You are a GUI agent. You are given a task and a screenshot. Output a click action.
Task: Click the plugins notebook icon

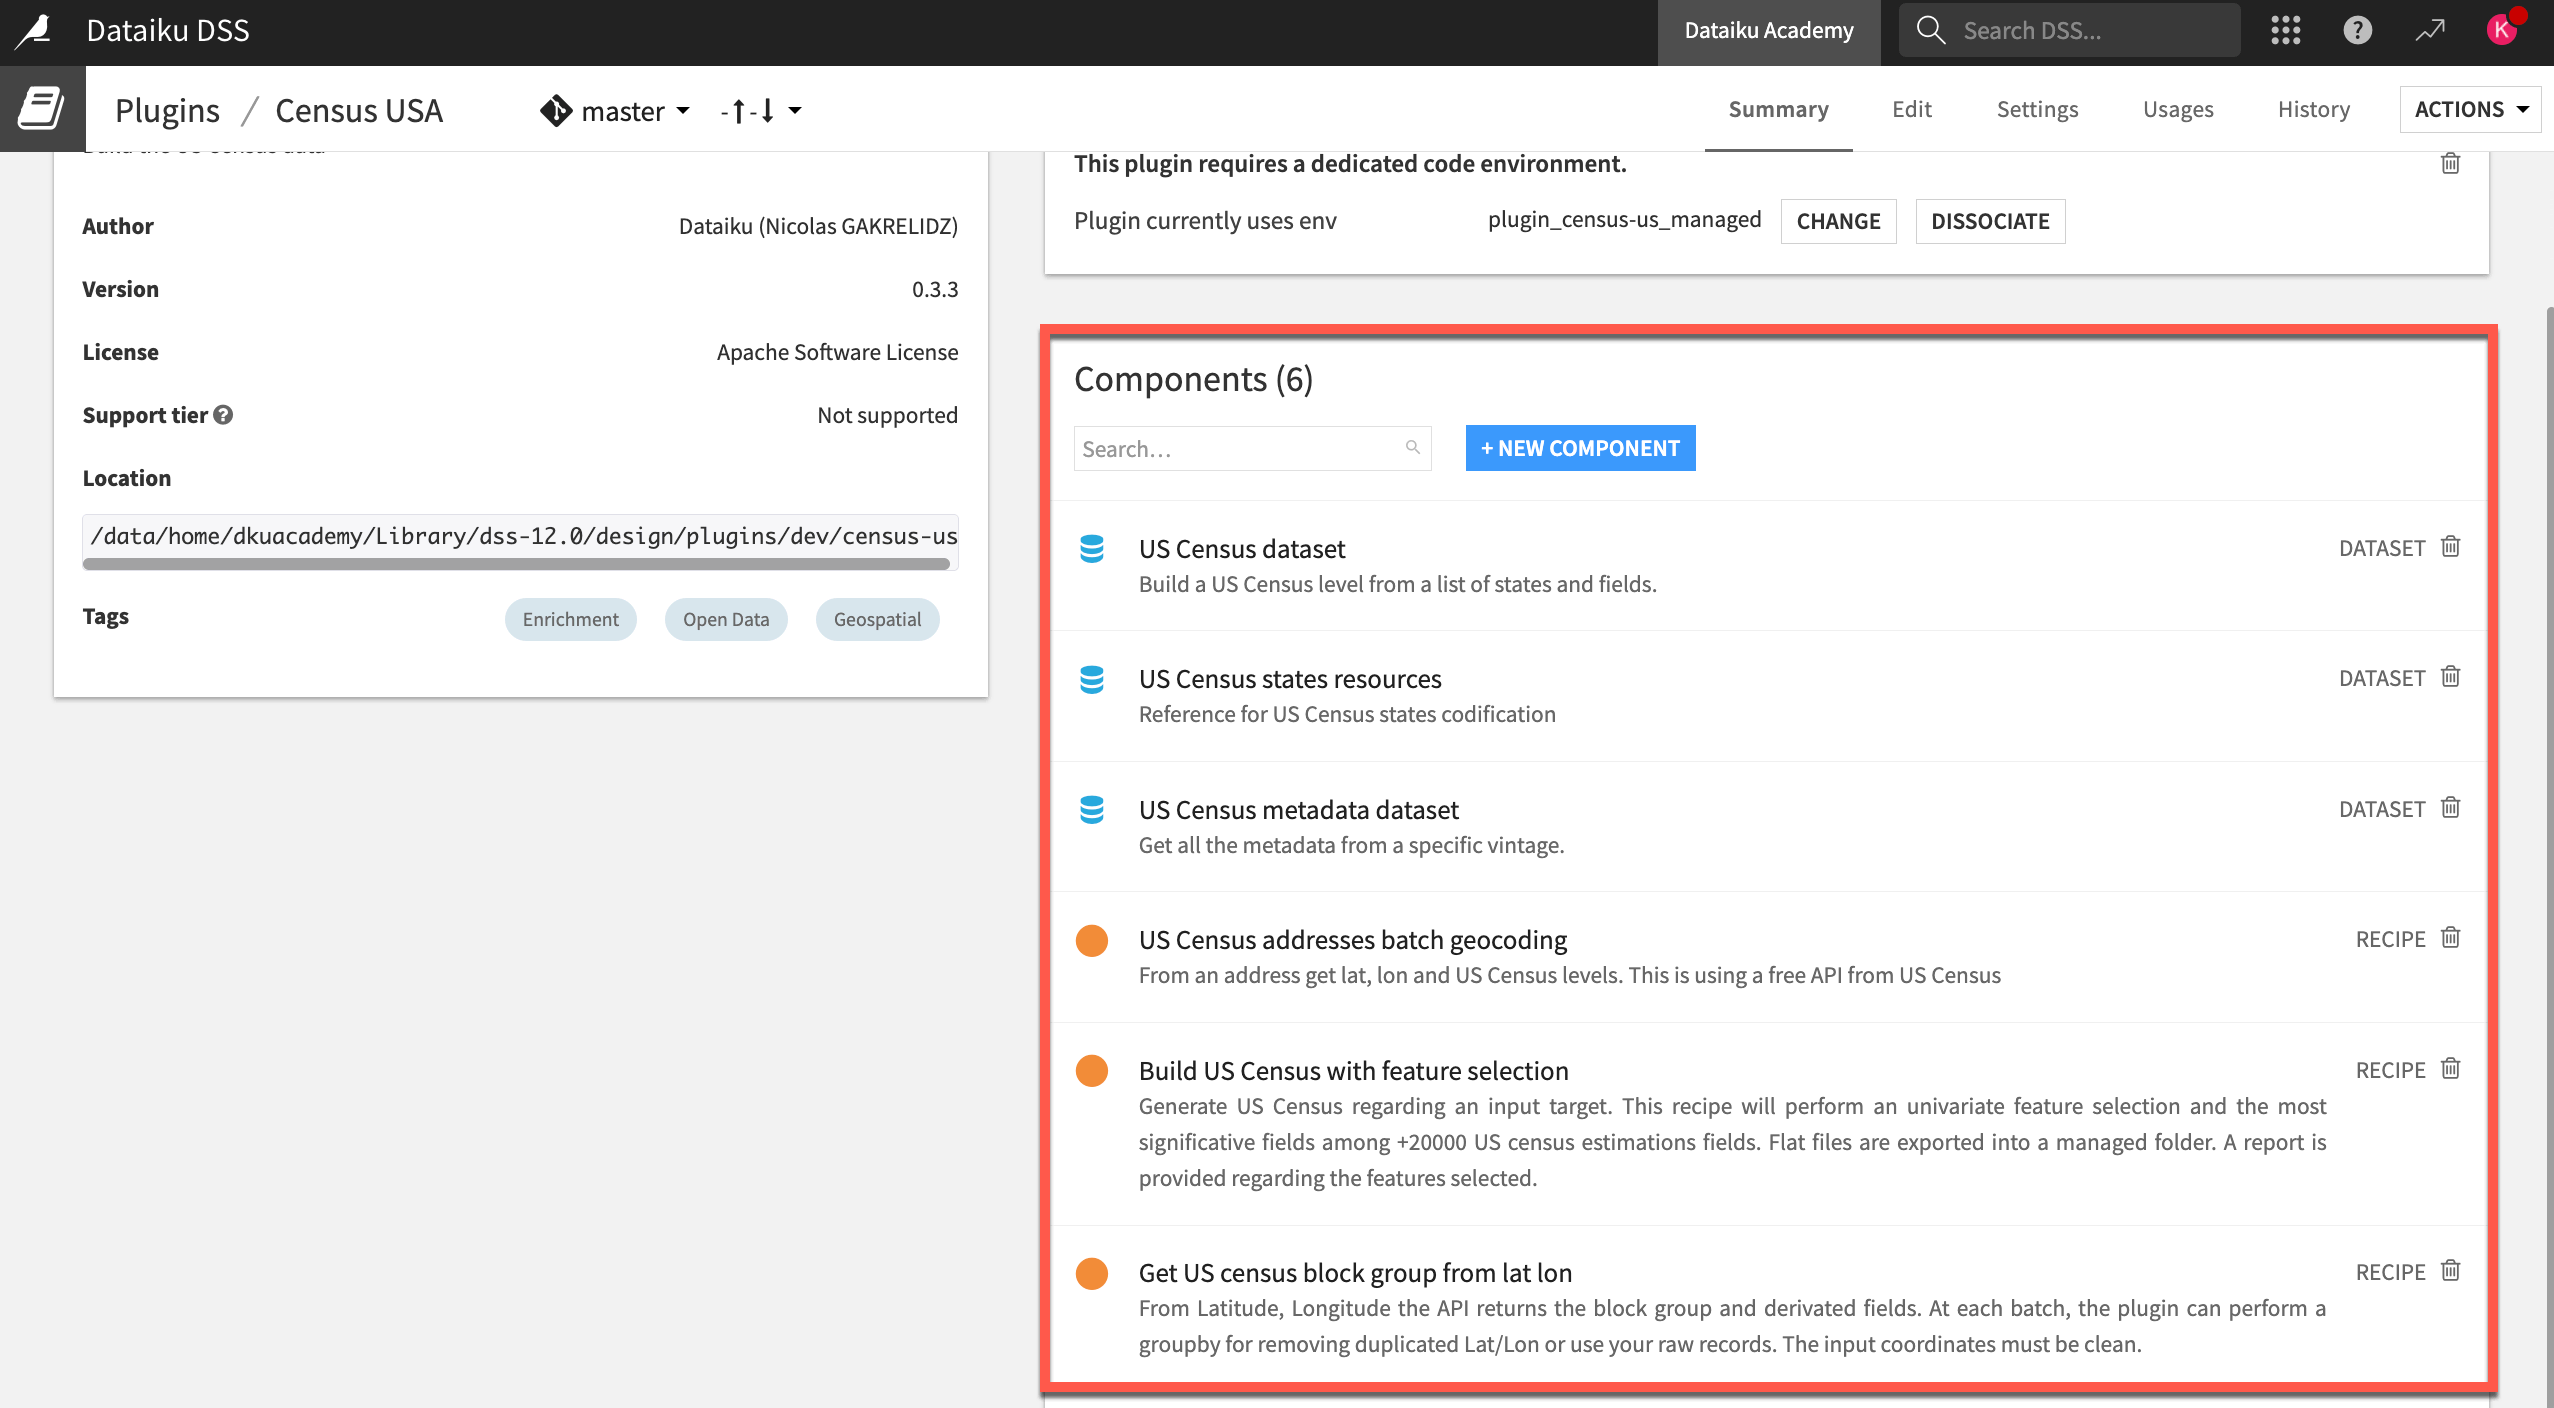(x=42, y=108)
